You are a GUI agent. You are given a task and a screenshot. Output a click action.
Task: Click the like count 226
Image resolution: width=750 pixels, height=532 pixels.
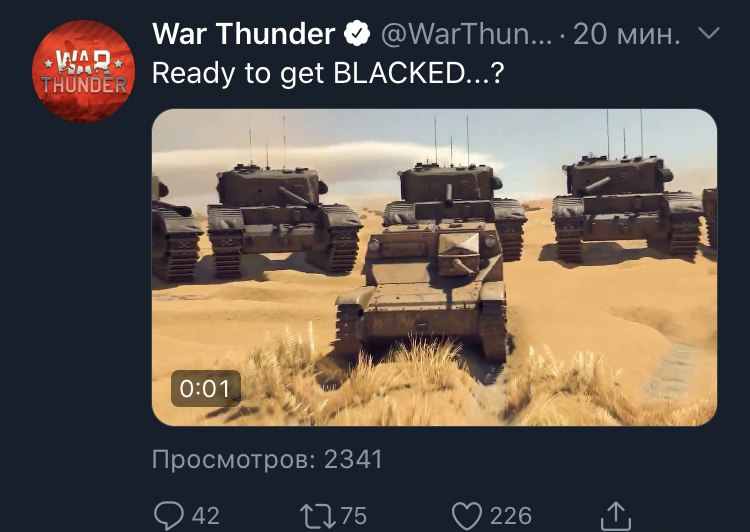(x=511, y=516)
